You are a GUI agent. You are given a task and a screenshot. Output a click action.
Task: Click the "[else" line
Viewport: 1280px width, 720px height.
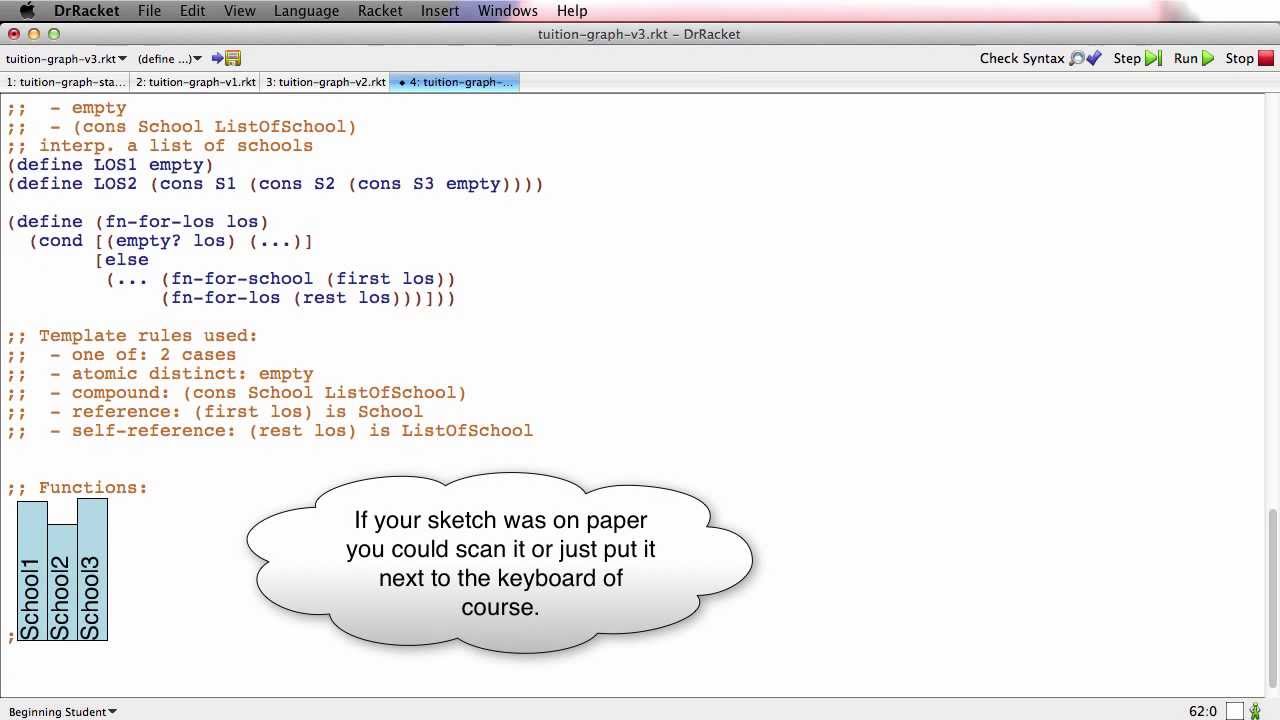coord(122,260)
